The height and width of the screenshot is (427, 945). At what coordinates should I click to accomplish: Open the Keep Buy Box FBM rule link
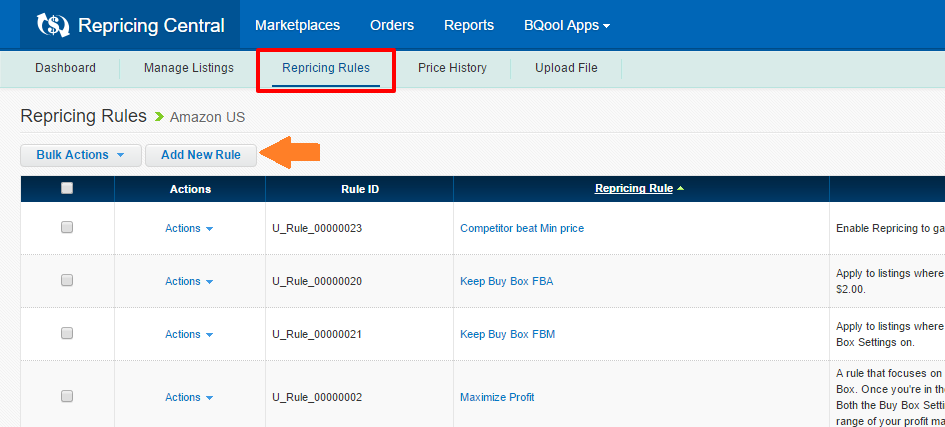(507, 334)
